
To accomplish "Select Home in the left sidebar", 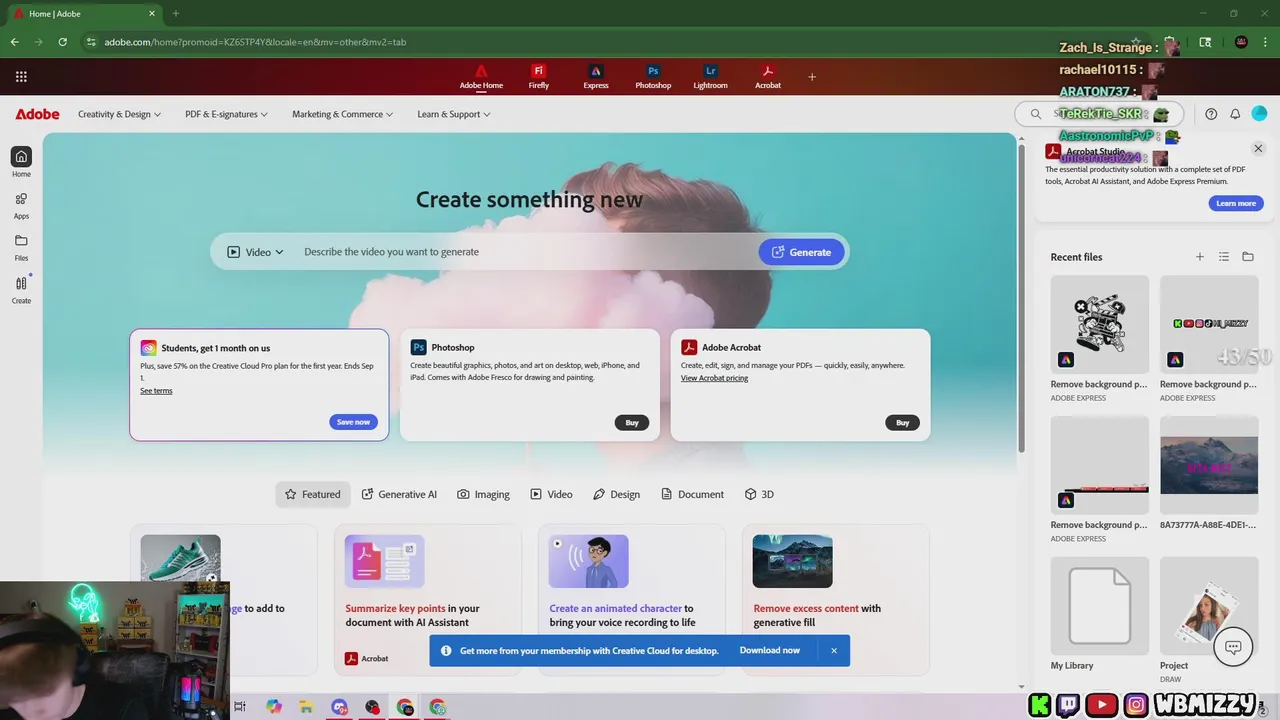I will click(21, 162).
